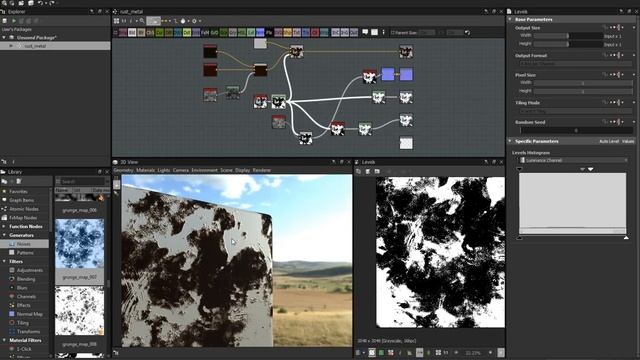This screenshot has height=360, width=640.
Task: Click the folder icon in Library toolbar
Action: (4, 181)
